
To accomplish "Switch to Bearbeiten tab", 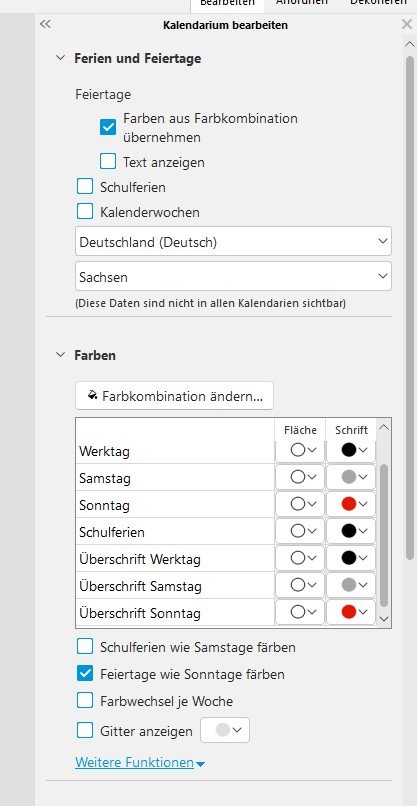I will click(x=227, y=3).
